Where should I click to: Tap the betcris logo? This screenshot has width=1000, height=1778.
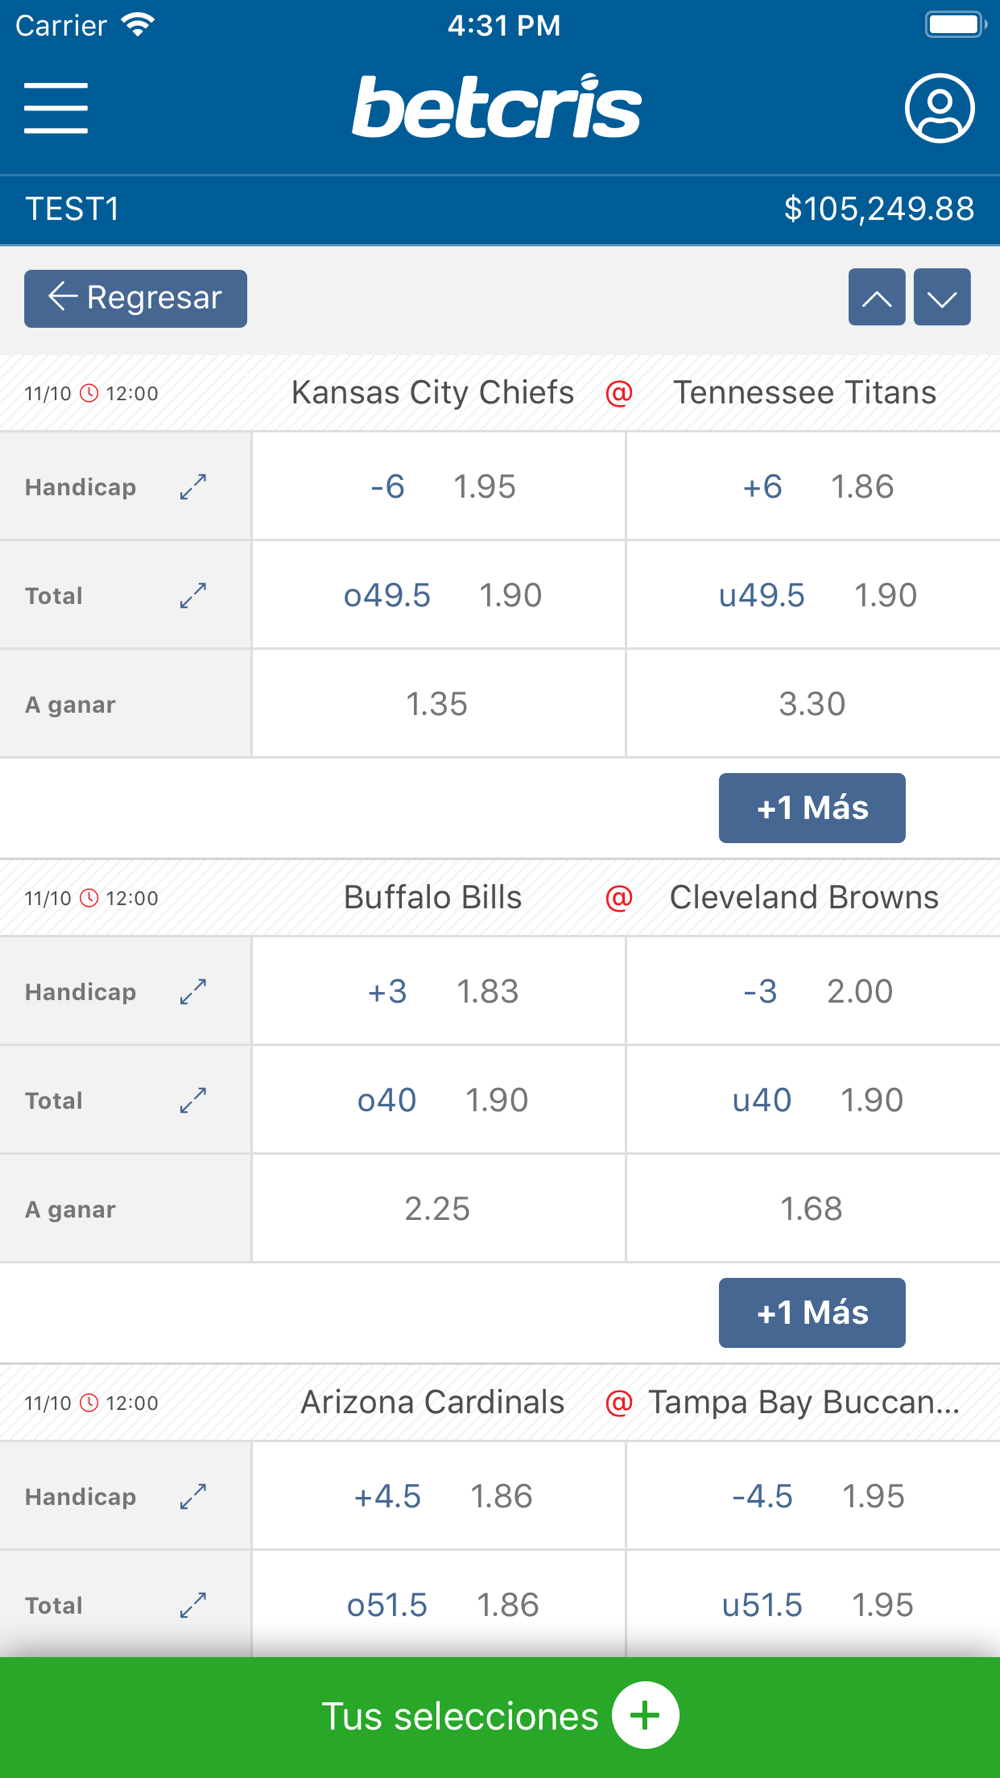497,106
